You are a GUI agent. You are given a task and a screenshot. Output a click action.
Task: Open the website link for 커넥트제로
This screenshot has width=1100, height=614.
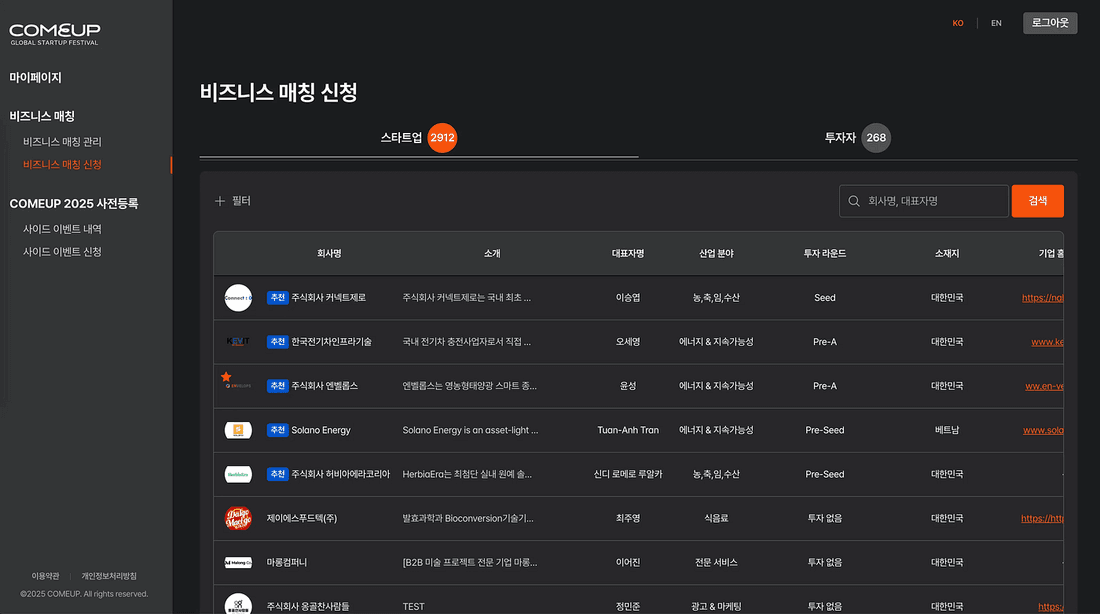click(1042, 298)
